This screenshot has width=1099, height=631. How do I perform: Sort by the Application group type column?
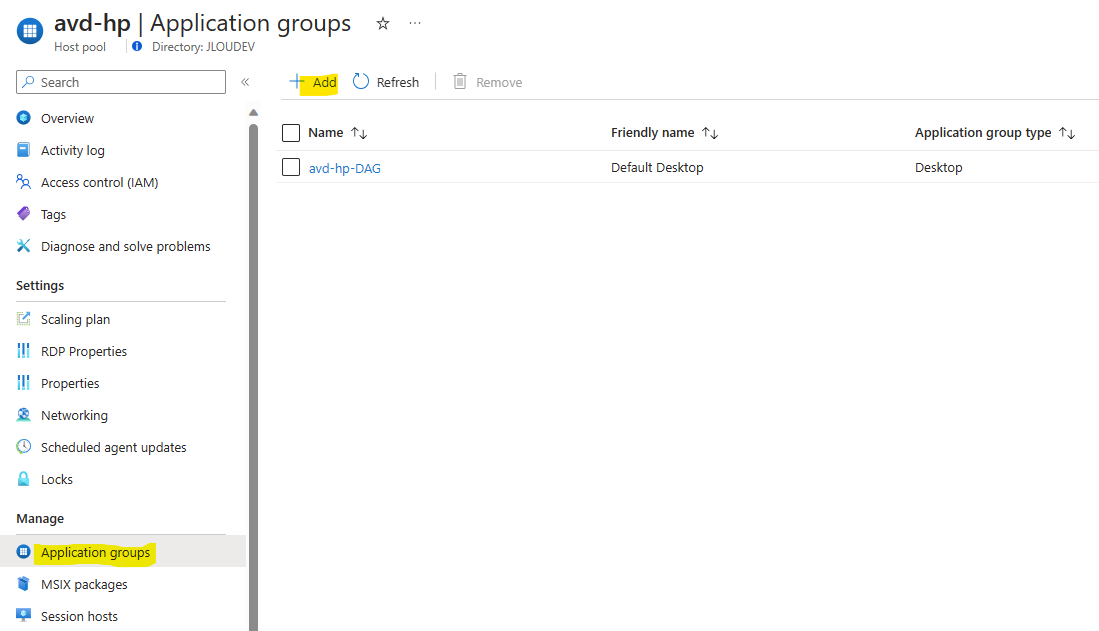coord(995,133)
